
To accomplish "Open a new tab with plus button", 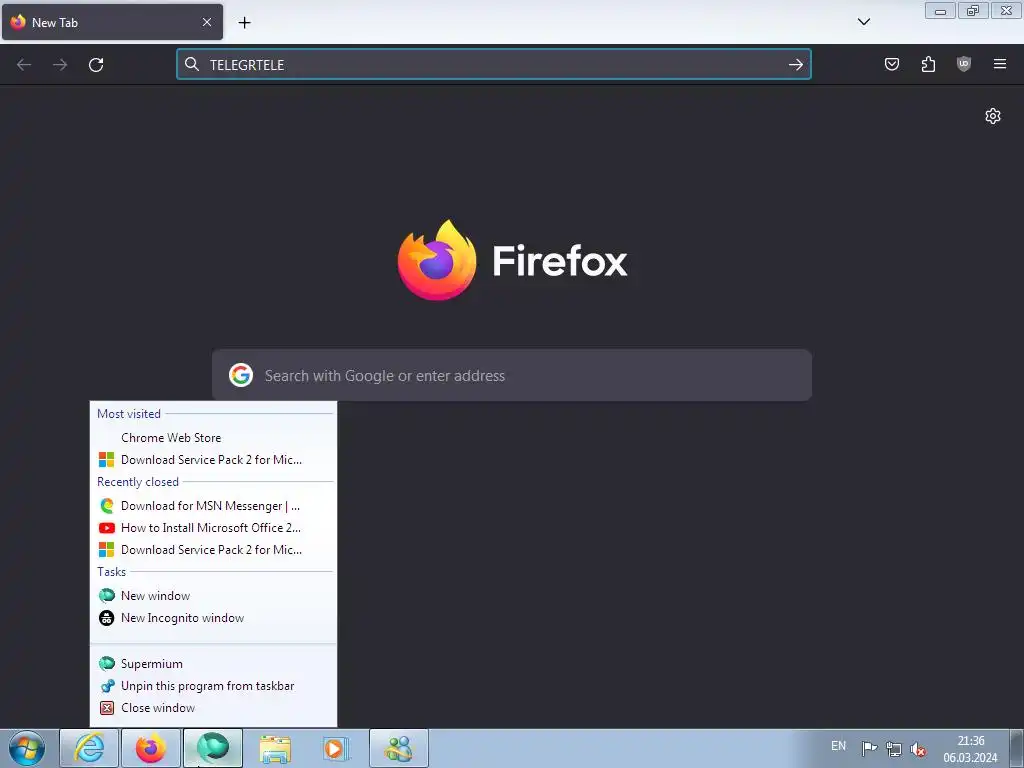I will tap(244, 23).
